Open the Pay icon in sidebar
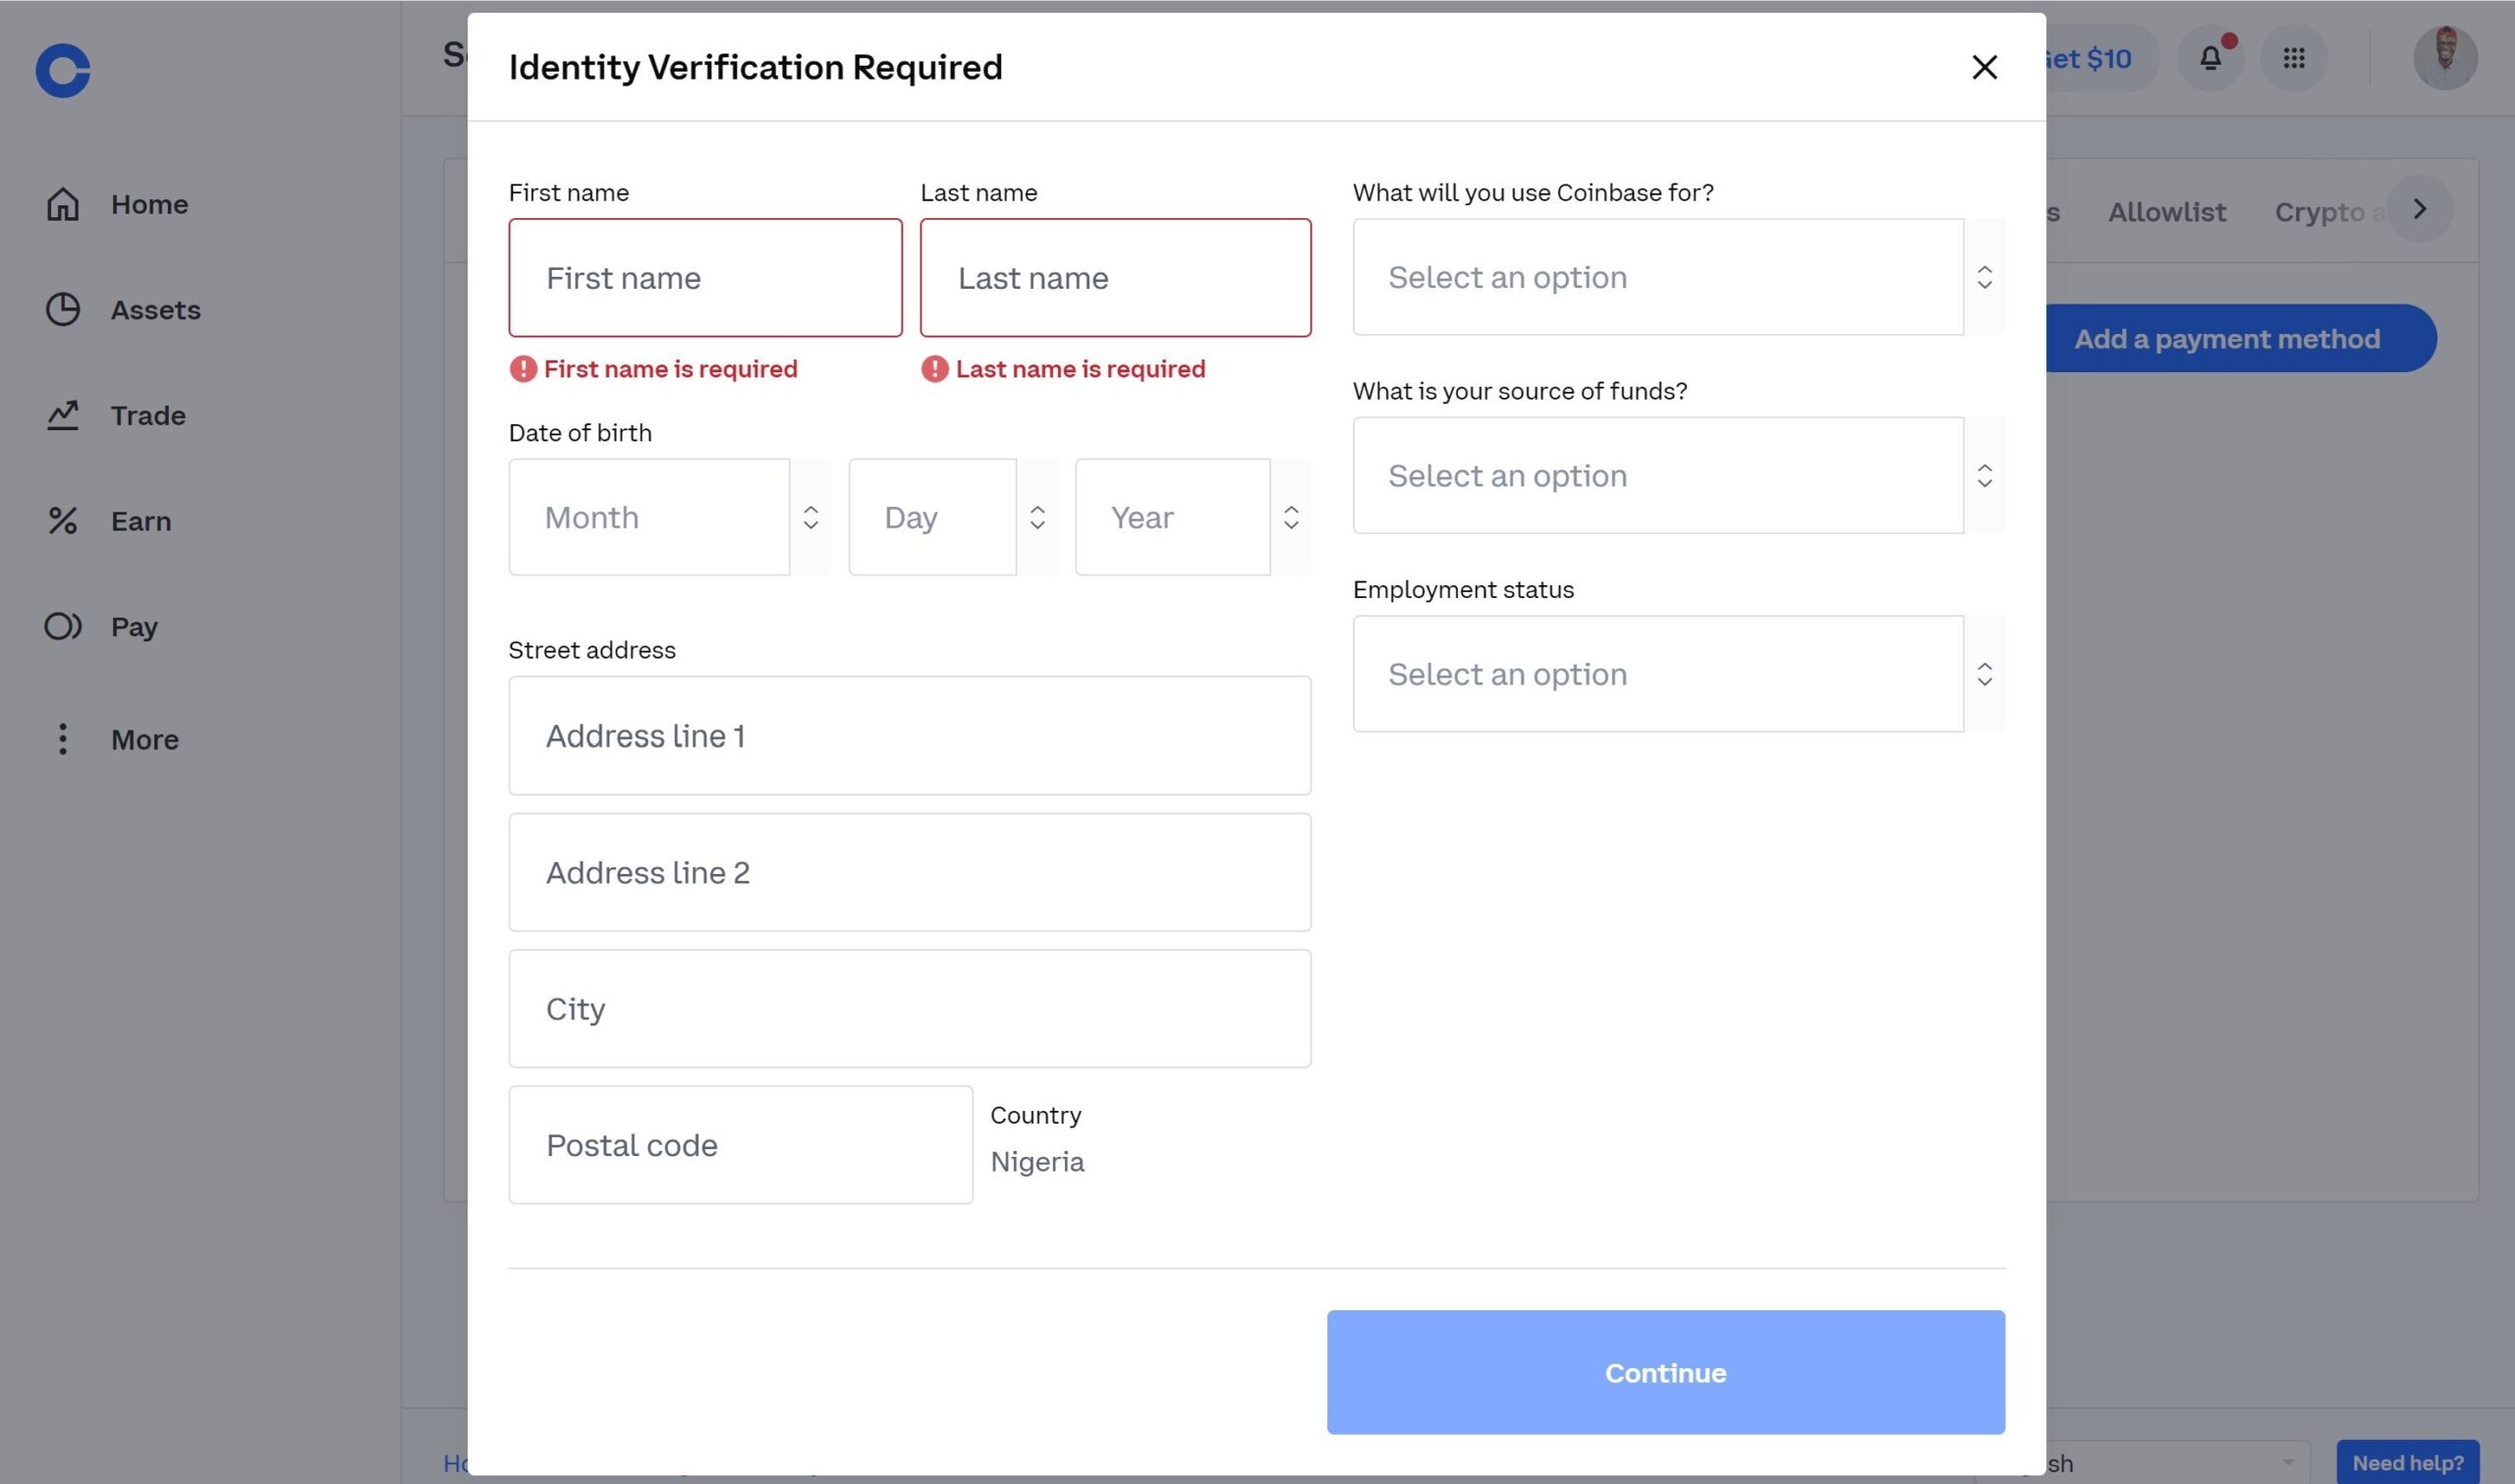Viewport: 2515px width, 1484px height. (63, 626)
